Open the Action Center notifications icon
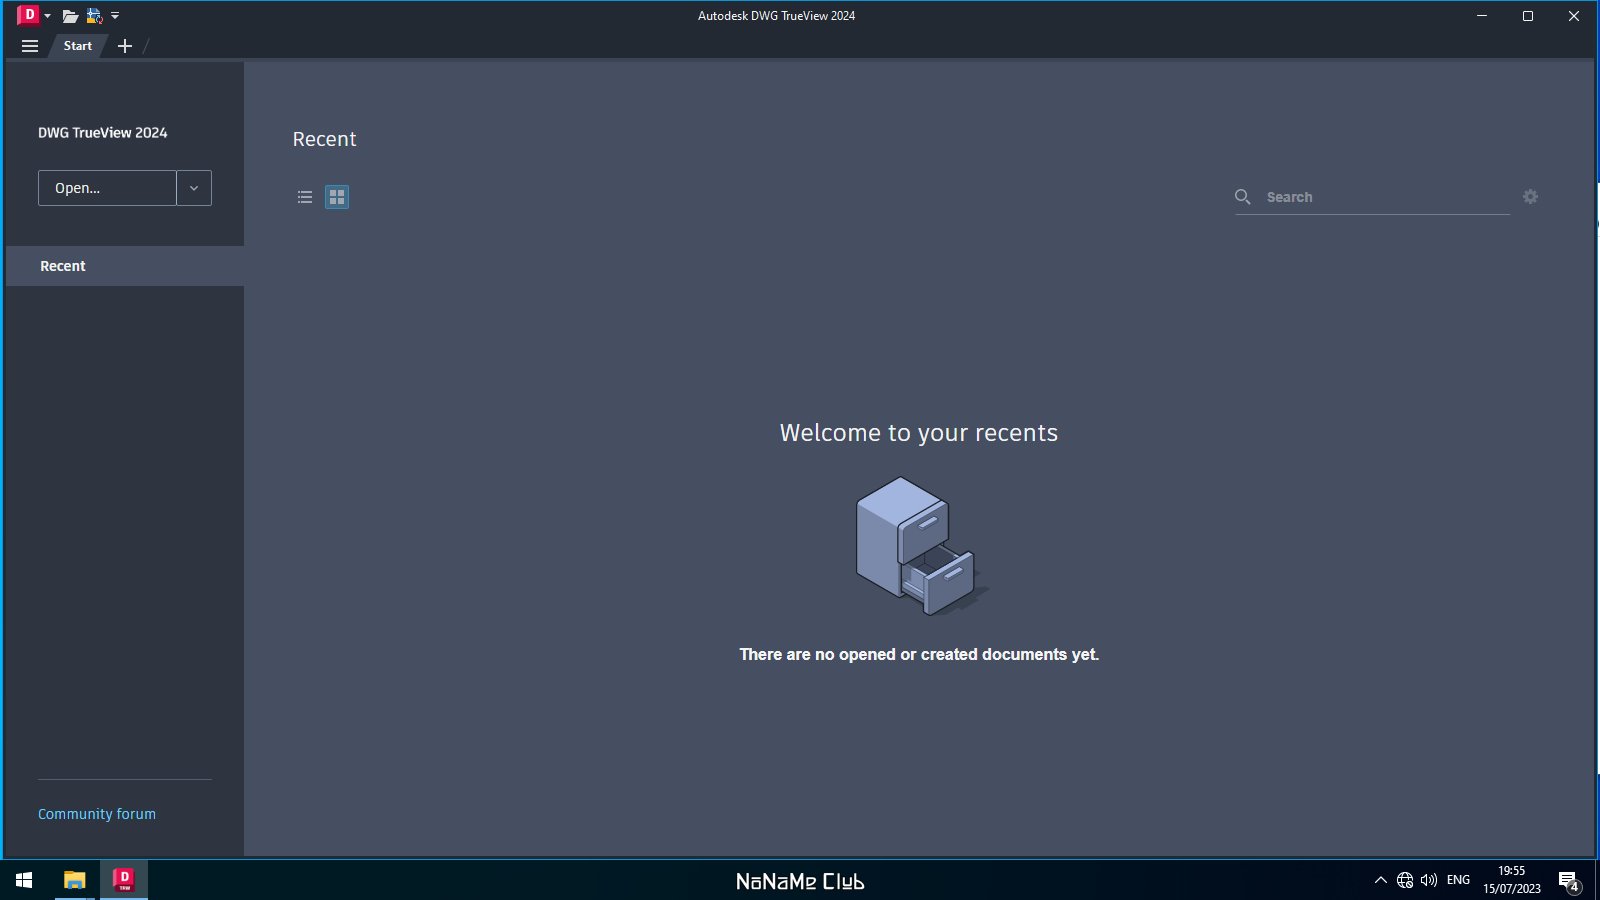 click(1569, 881)
